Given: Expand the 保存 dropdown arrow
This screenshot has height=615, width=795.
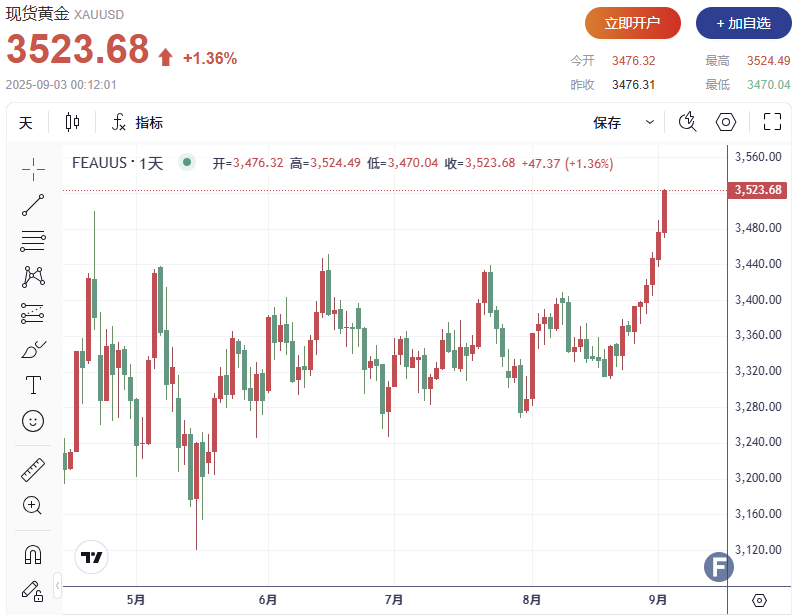Looking at the screenshot, I should 650,122.
